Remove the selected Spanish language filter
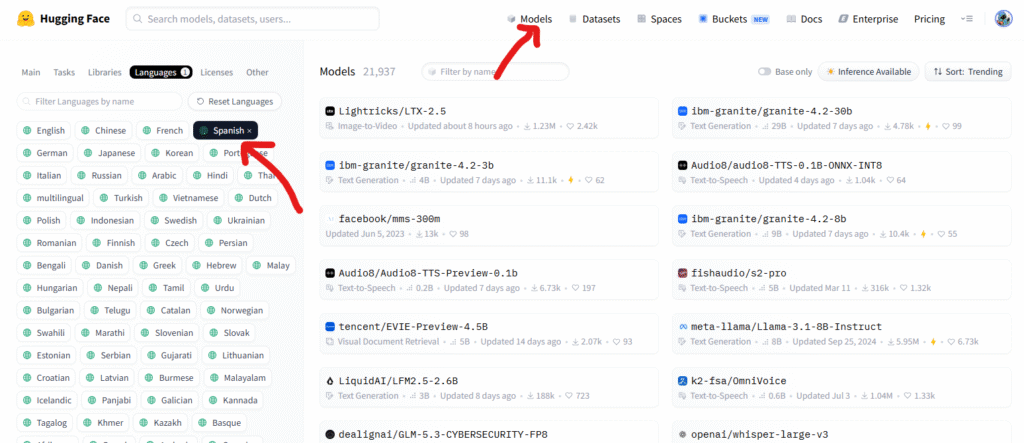1024x443 pixels. [x=249, y=131]
